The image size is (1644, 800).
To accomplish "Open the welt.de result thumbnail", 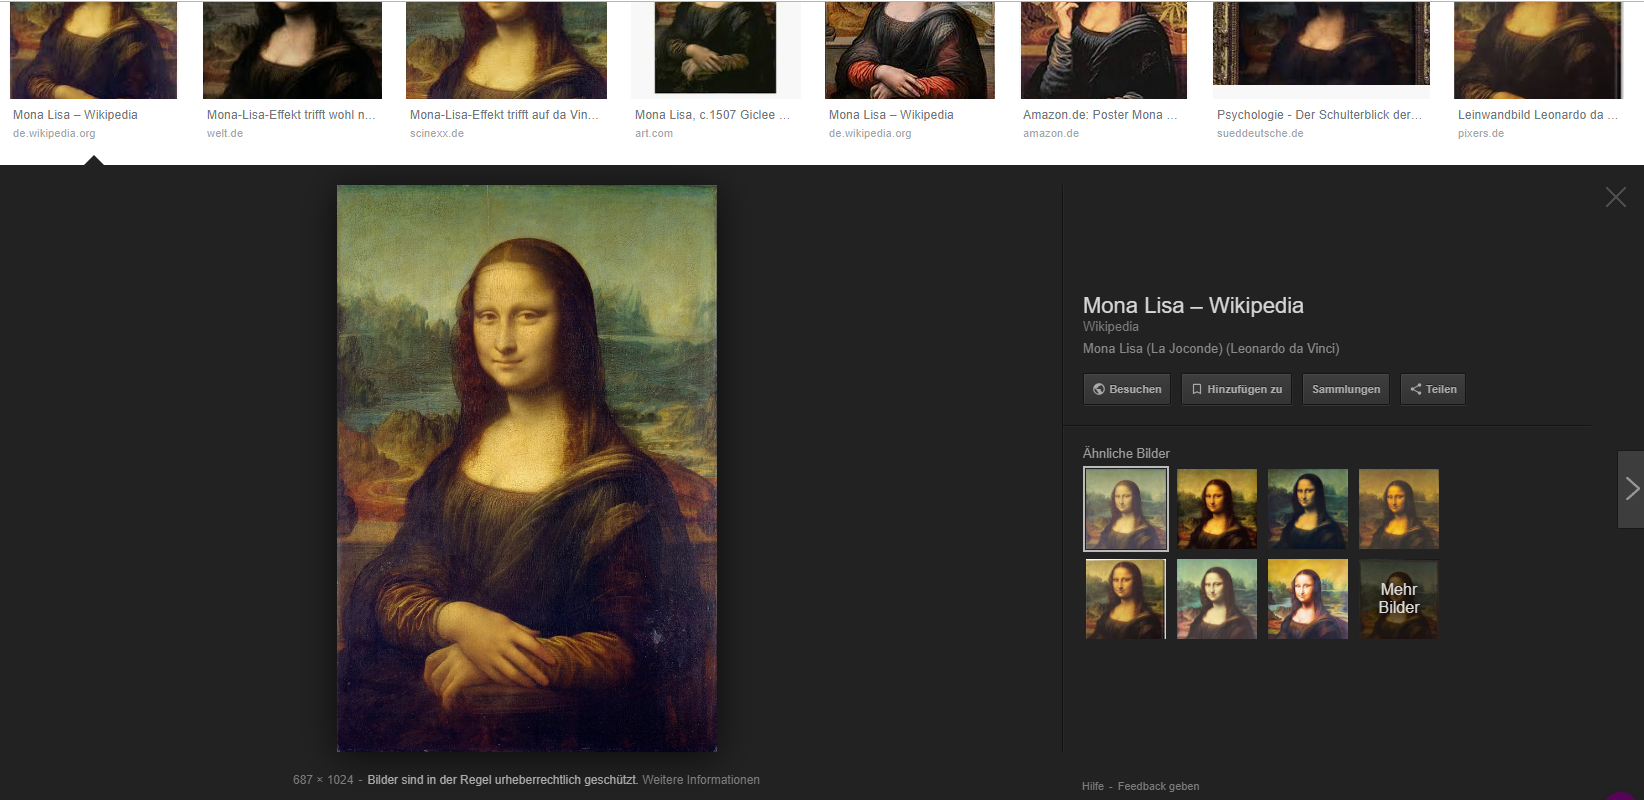I will tap(292, 50).
